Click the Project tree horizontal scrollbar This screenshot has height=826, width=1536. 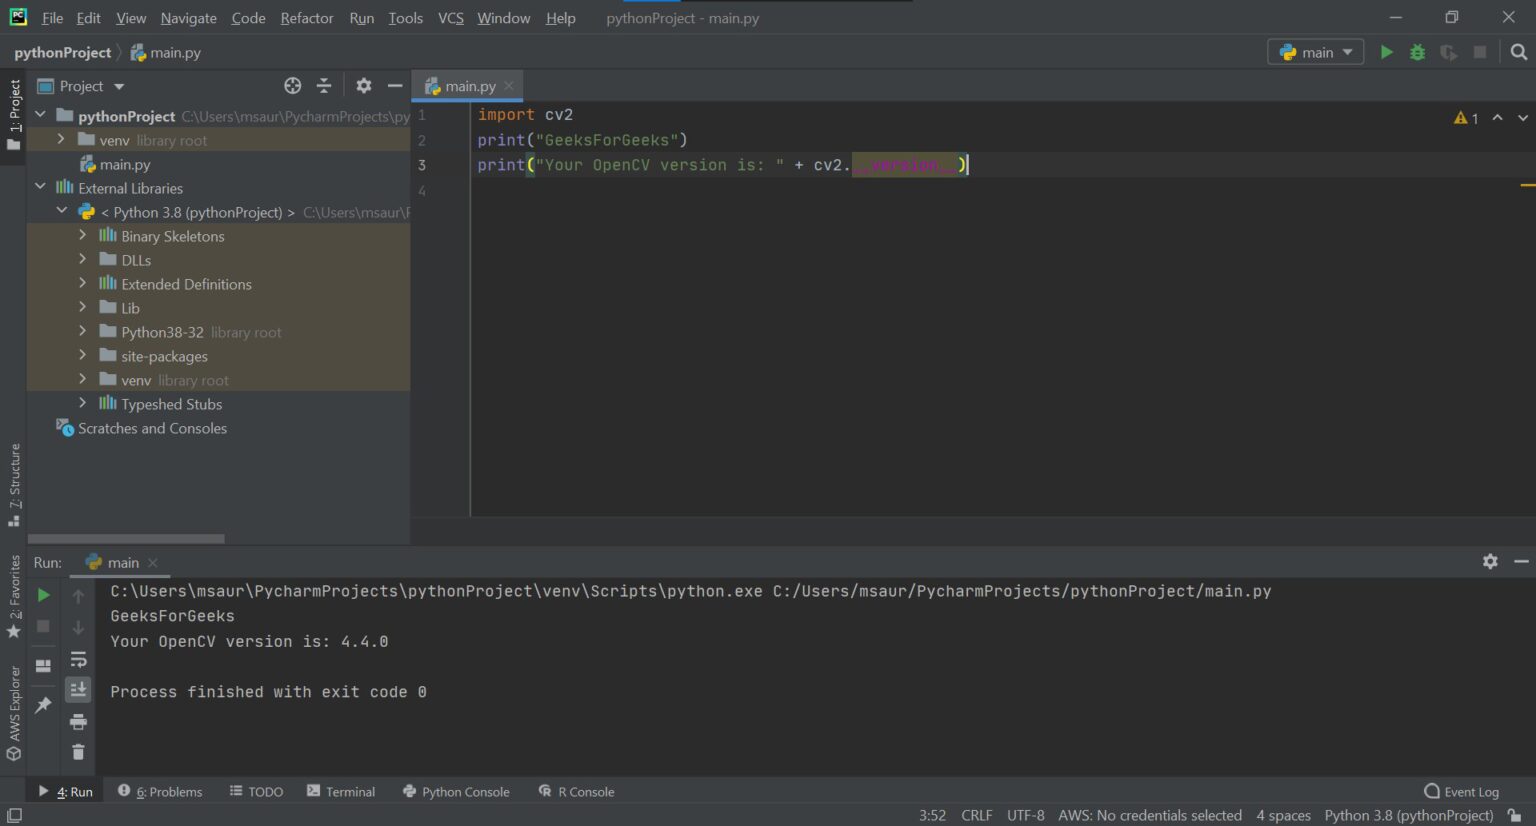point(125,538)
